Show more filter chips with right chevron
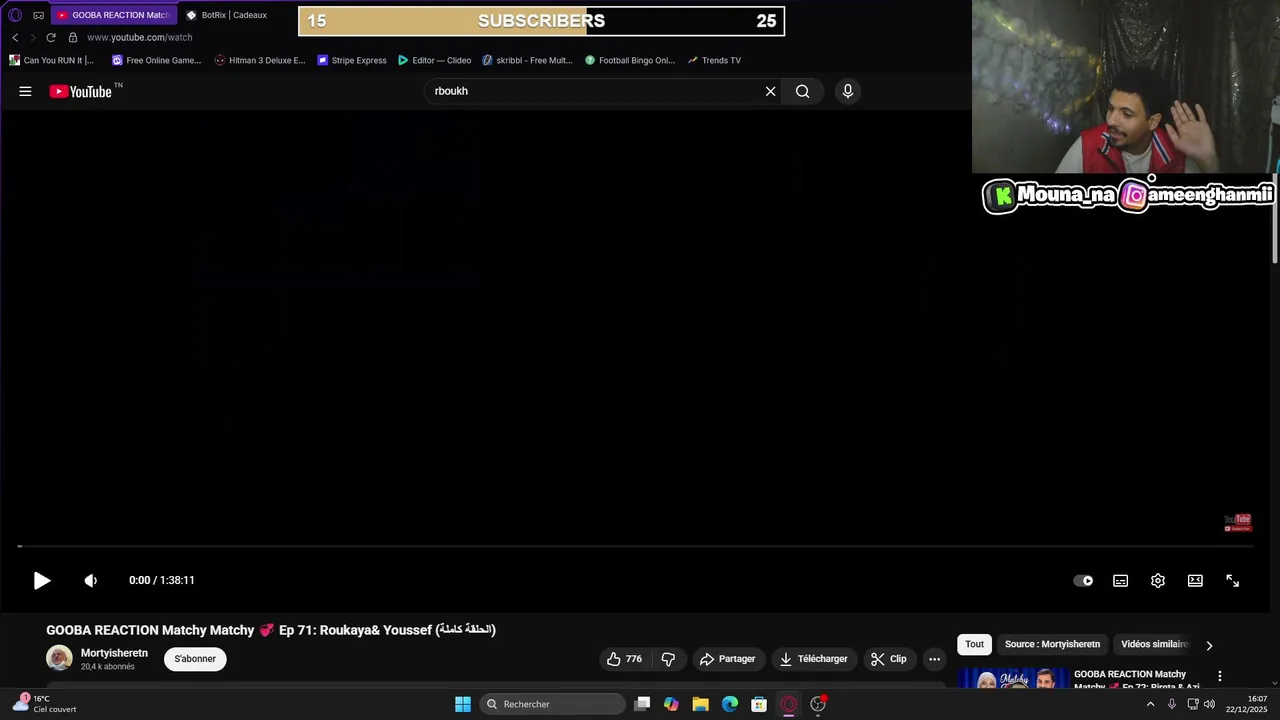1280x720 pixels. pos(1209,645)
